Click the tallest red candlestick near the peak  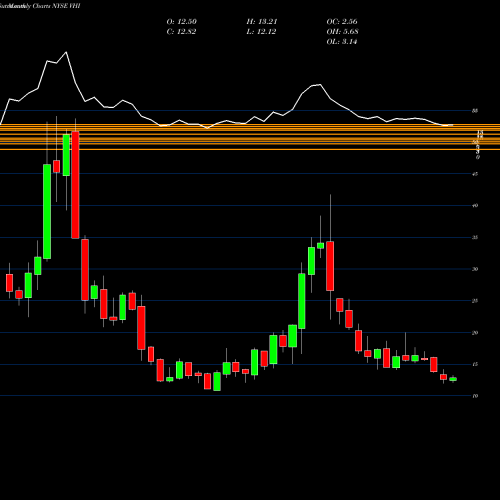(x=76, y=185)
